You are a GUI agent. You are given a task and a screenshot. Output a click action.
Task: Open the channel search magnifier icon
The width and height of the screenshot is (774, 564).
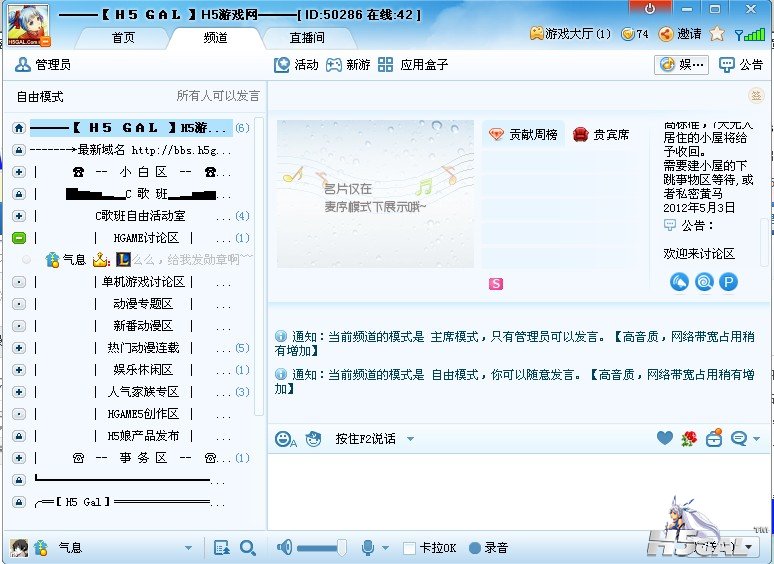coord(247,548)
